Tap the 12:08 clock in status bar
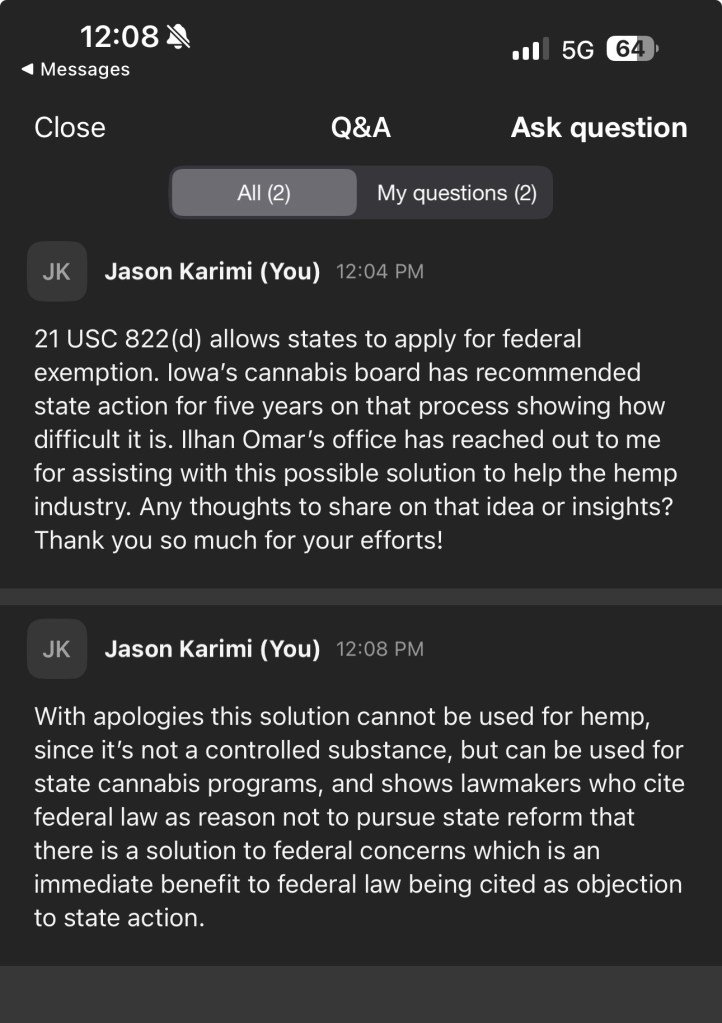The image size is (722, 1023). pos(119,37)
